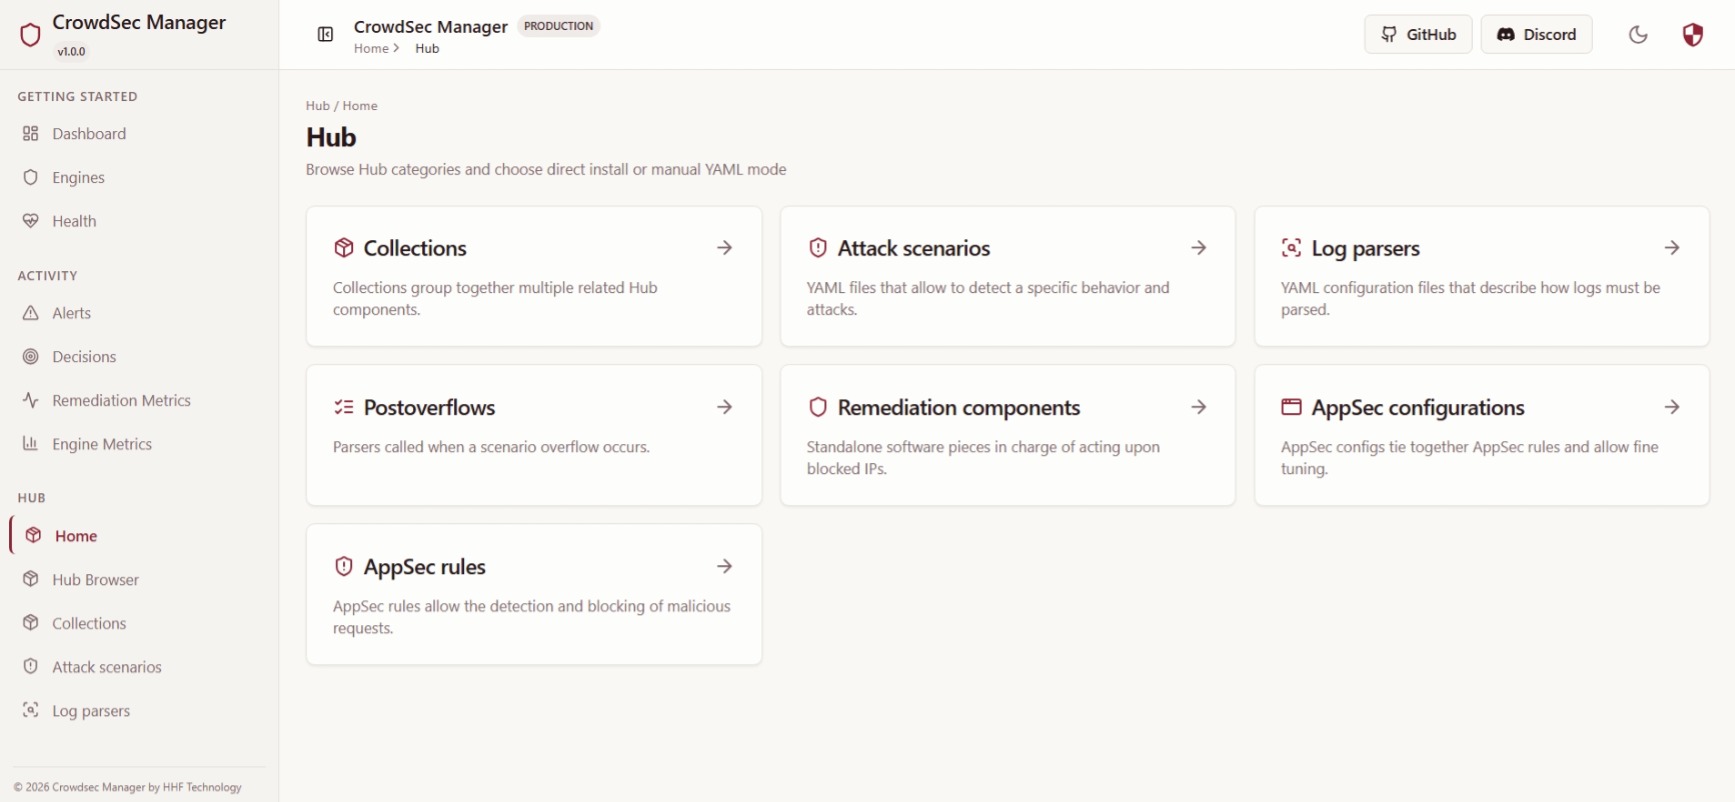
Task: Click the Alerts triangle icon
Action: tap(31, 313)
